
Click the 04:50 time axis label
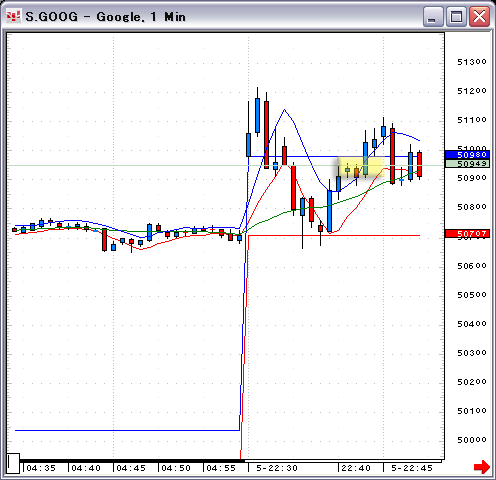pos(176,468)
